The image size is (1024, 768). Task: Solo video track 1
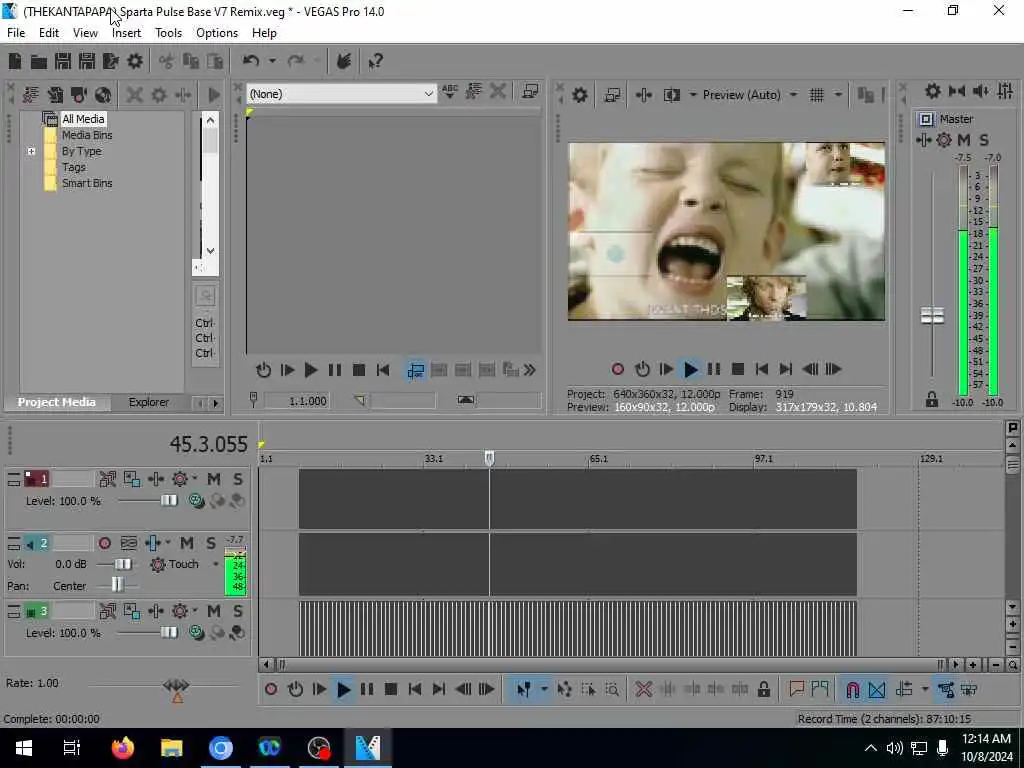click(238, 479)
